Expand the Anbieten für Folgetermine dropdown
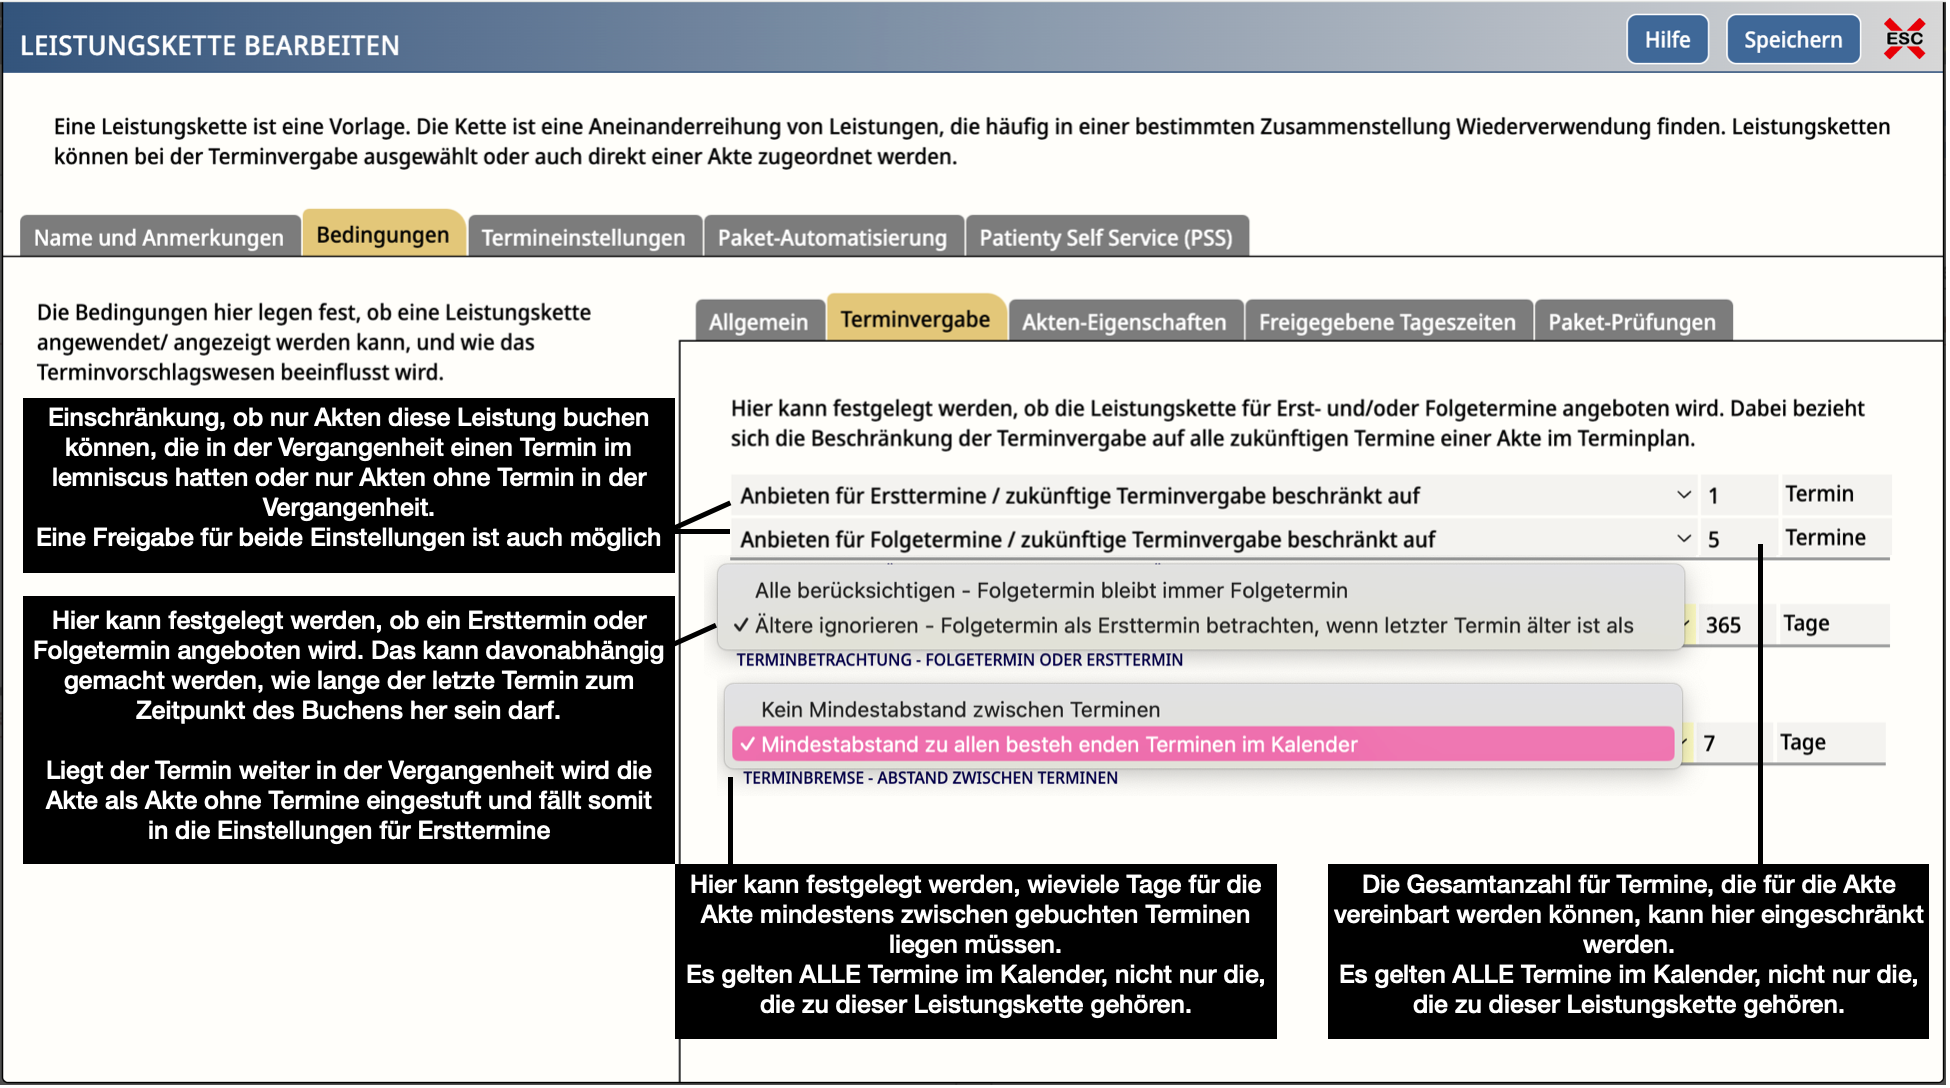This screenshot has width=1950, height=1088. (x=1214, y=539)
